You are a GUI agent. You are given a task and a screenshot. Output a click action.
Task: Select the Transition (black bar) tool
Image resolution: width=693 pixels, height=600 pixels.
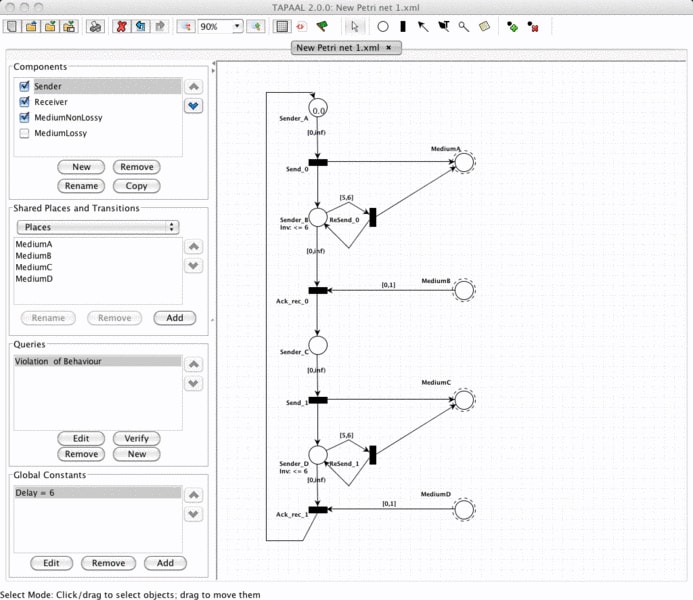pyautogui.click(x=403, y=27)
